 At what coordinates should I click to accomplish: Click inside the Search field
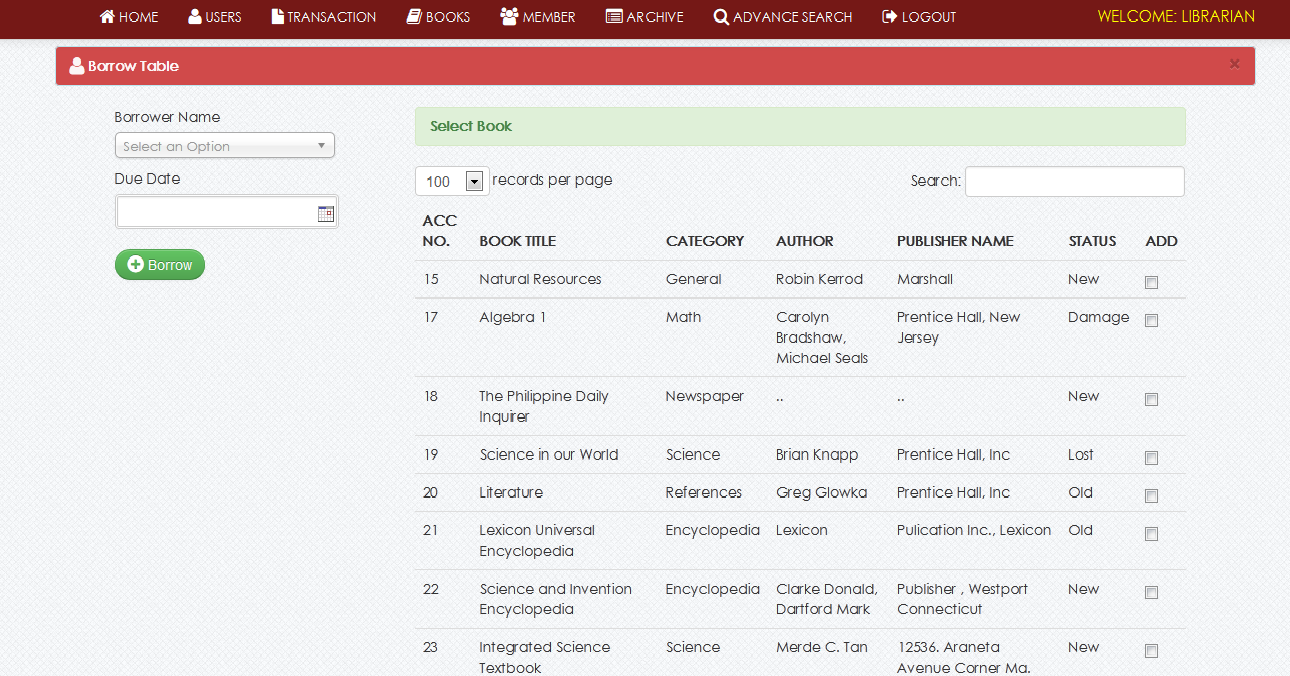click(x=1074, y=181)
